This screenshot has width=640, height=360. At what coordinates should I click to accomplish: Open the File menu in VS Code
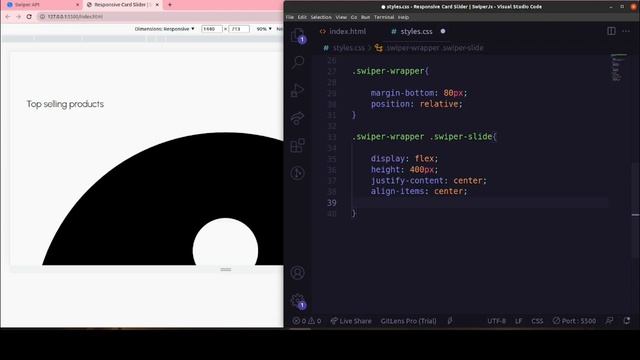(290, 17)
